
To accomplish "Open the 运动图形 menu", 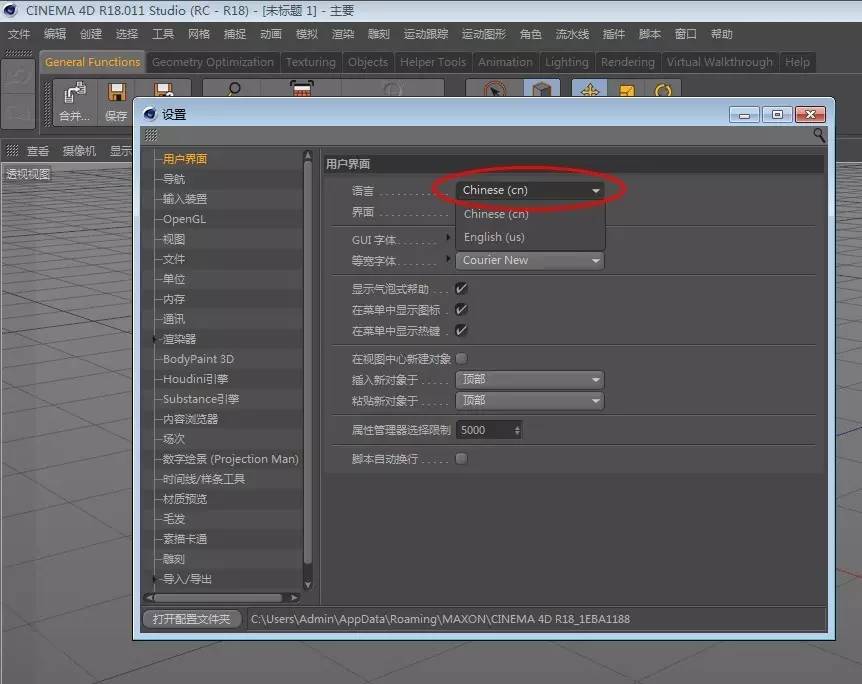I will [484, 34].
